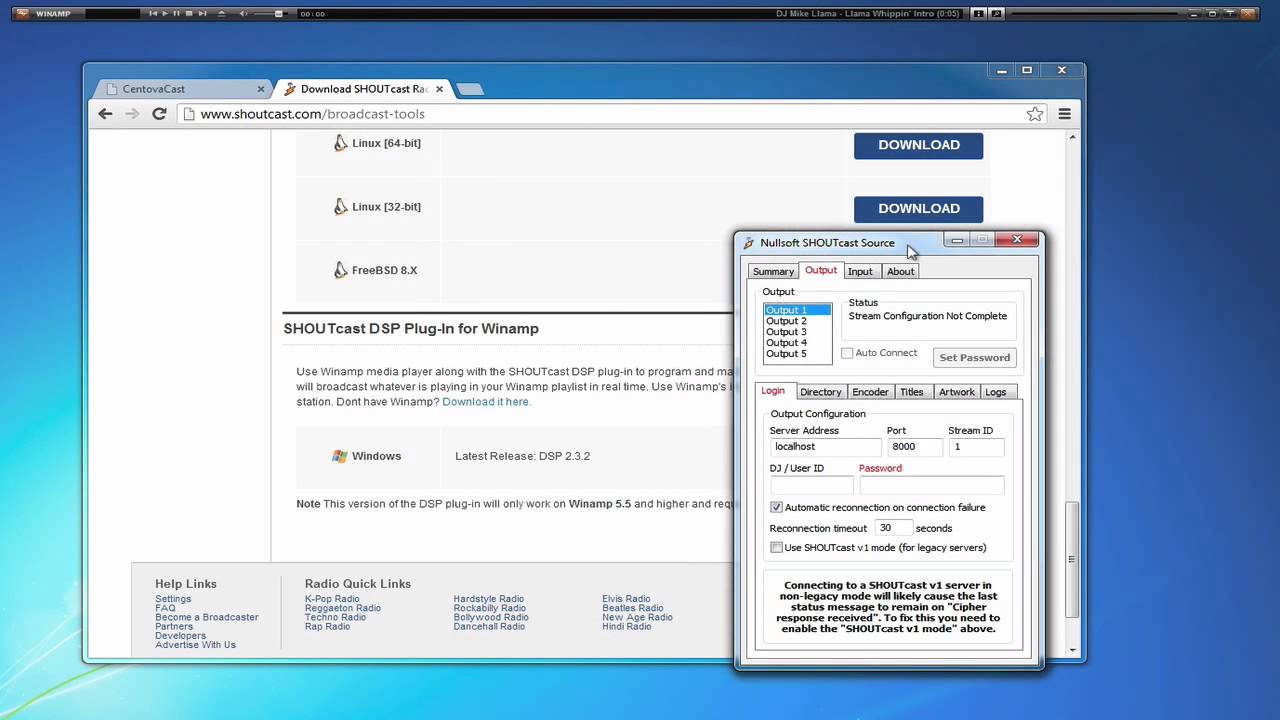Open the K-Pop Radio link
This screenshot has width=1280, height=720.
332,599
